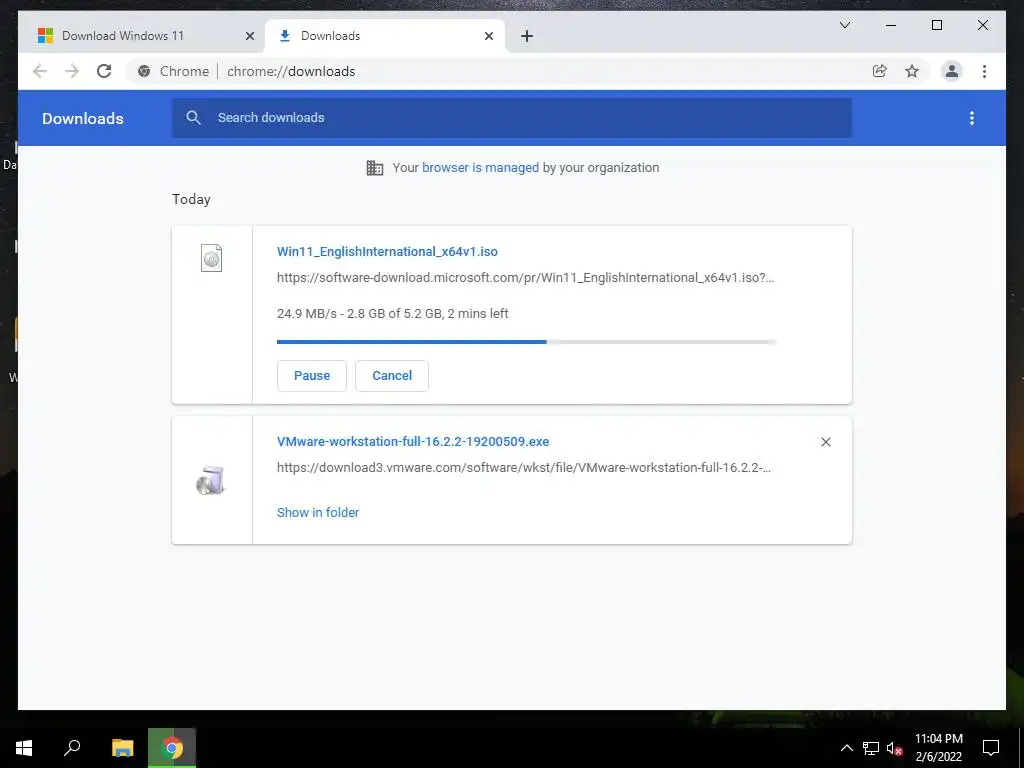1024x768 pixels.
Task: Maximize the Chrome window
Action: 936,25
